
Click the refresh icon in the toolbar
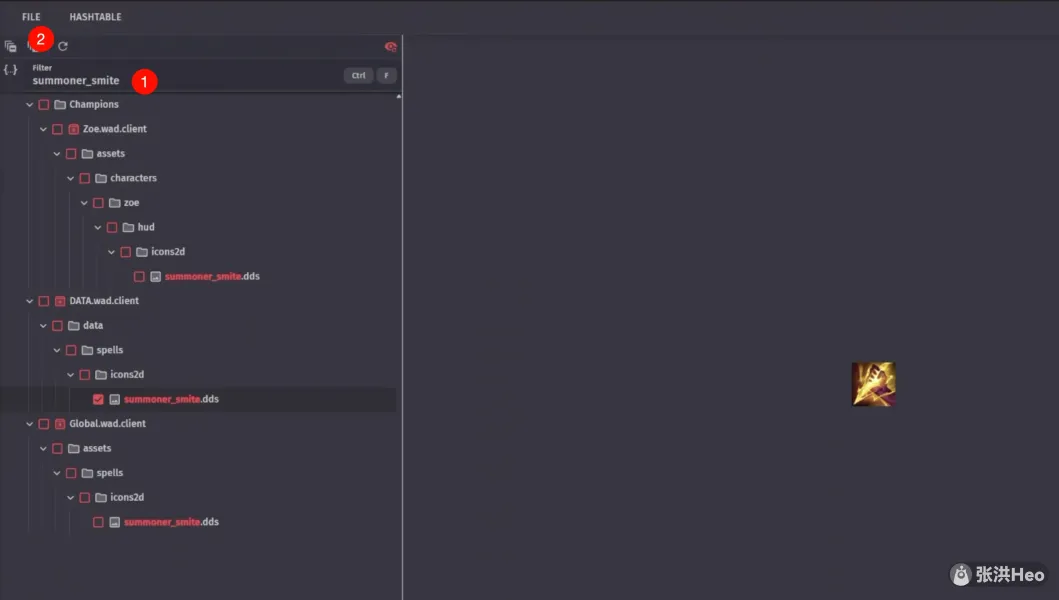point(63,46)
